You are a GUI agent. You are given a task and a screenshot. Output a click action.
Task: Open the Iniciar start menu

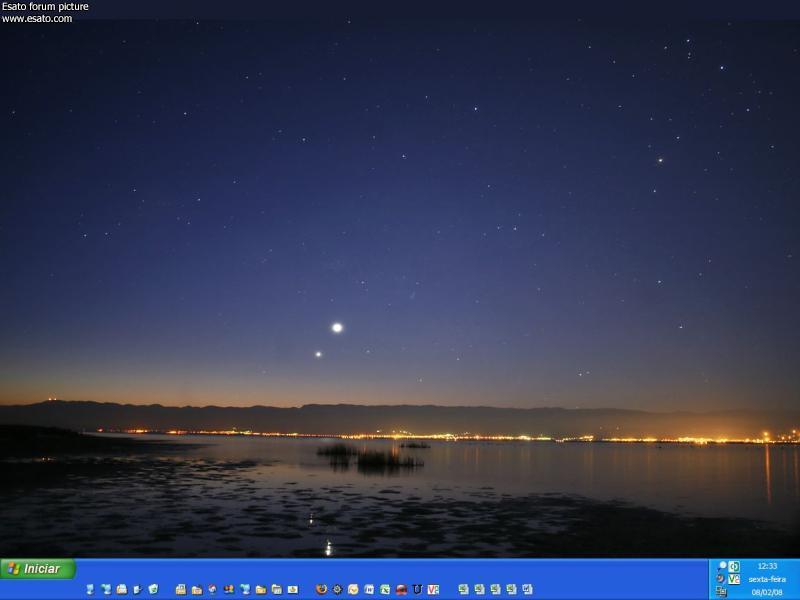pos(38,569)
